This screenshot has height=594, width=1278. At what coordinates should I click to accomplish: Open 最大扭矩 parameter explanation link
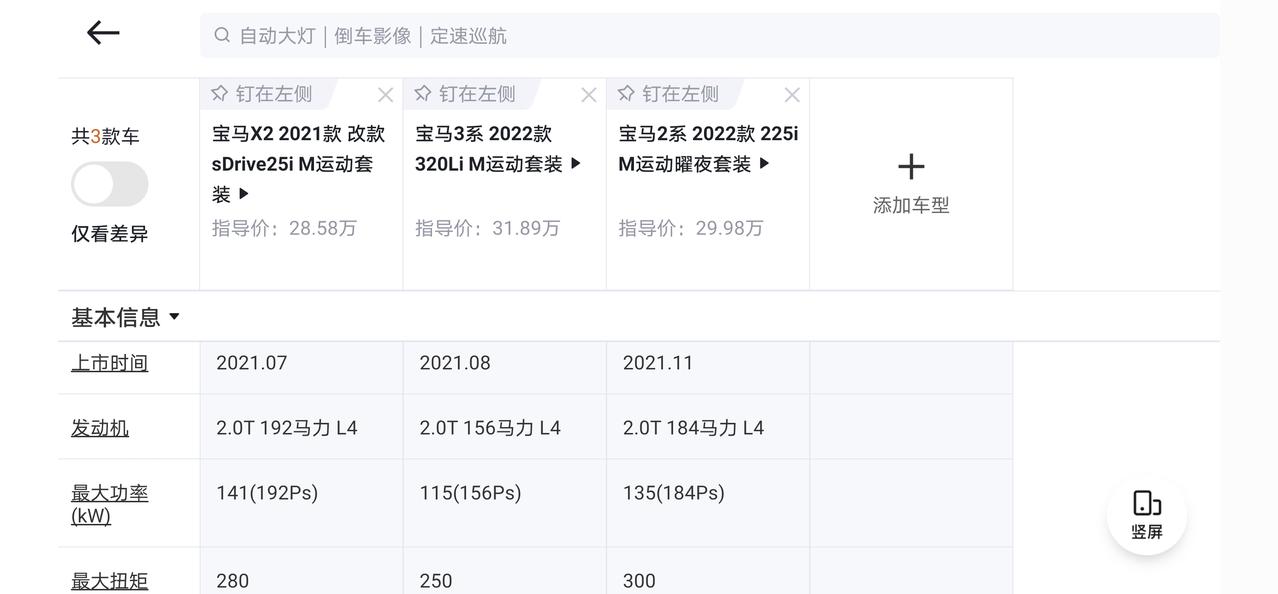(x=109, y=581)
